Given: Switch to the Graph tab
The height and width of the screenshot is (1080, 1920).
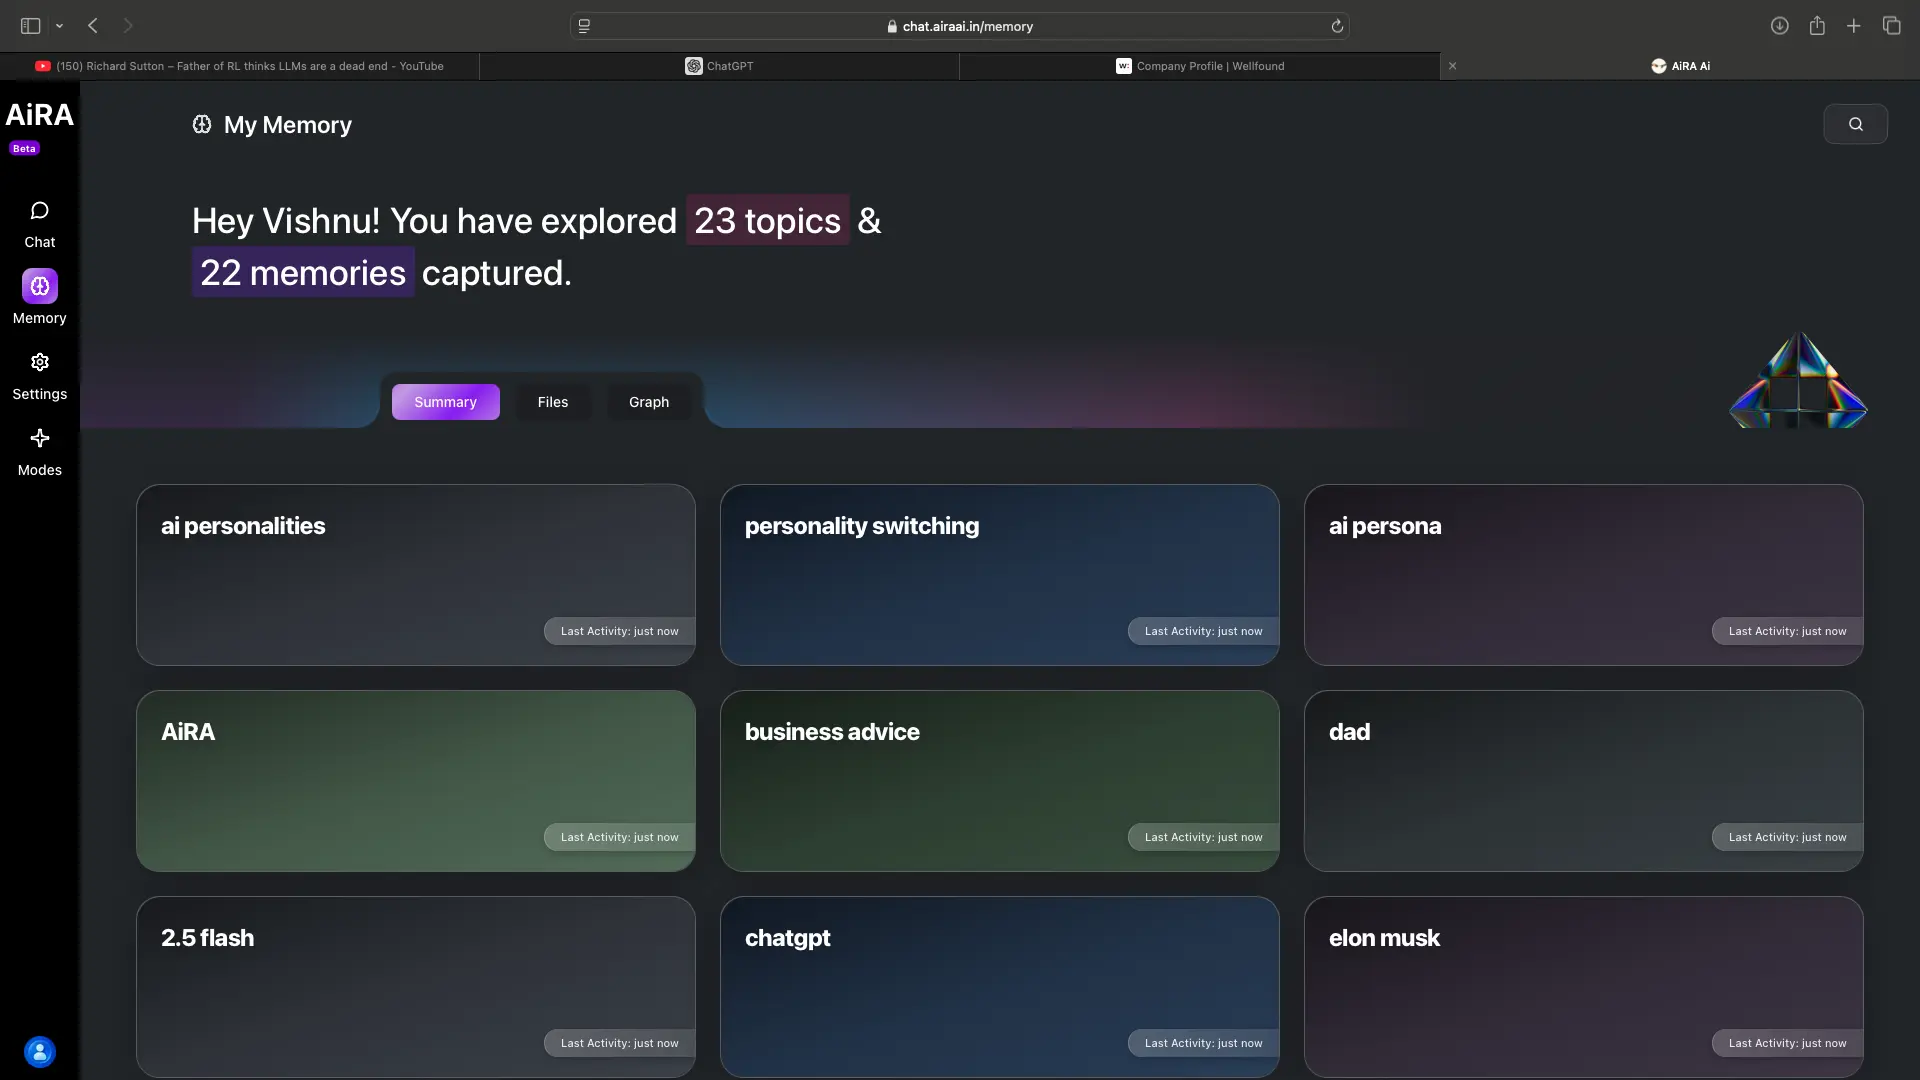Looking at the screenshot, I should [x=648, y=402].
